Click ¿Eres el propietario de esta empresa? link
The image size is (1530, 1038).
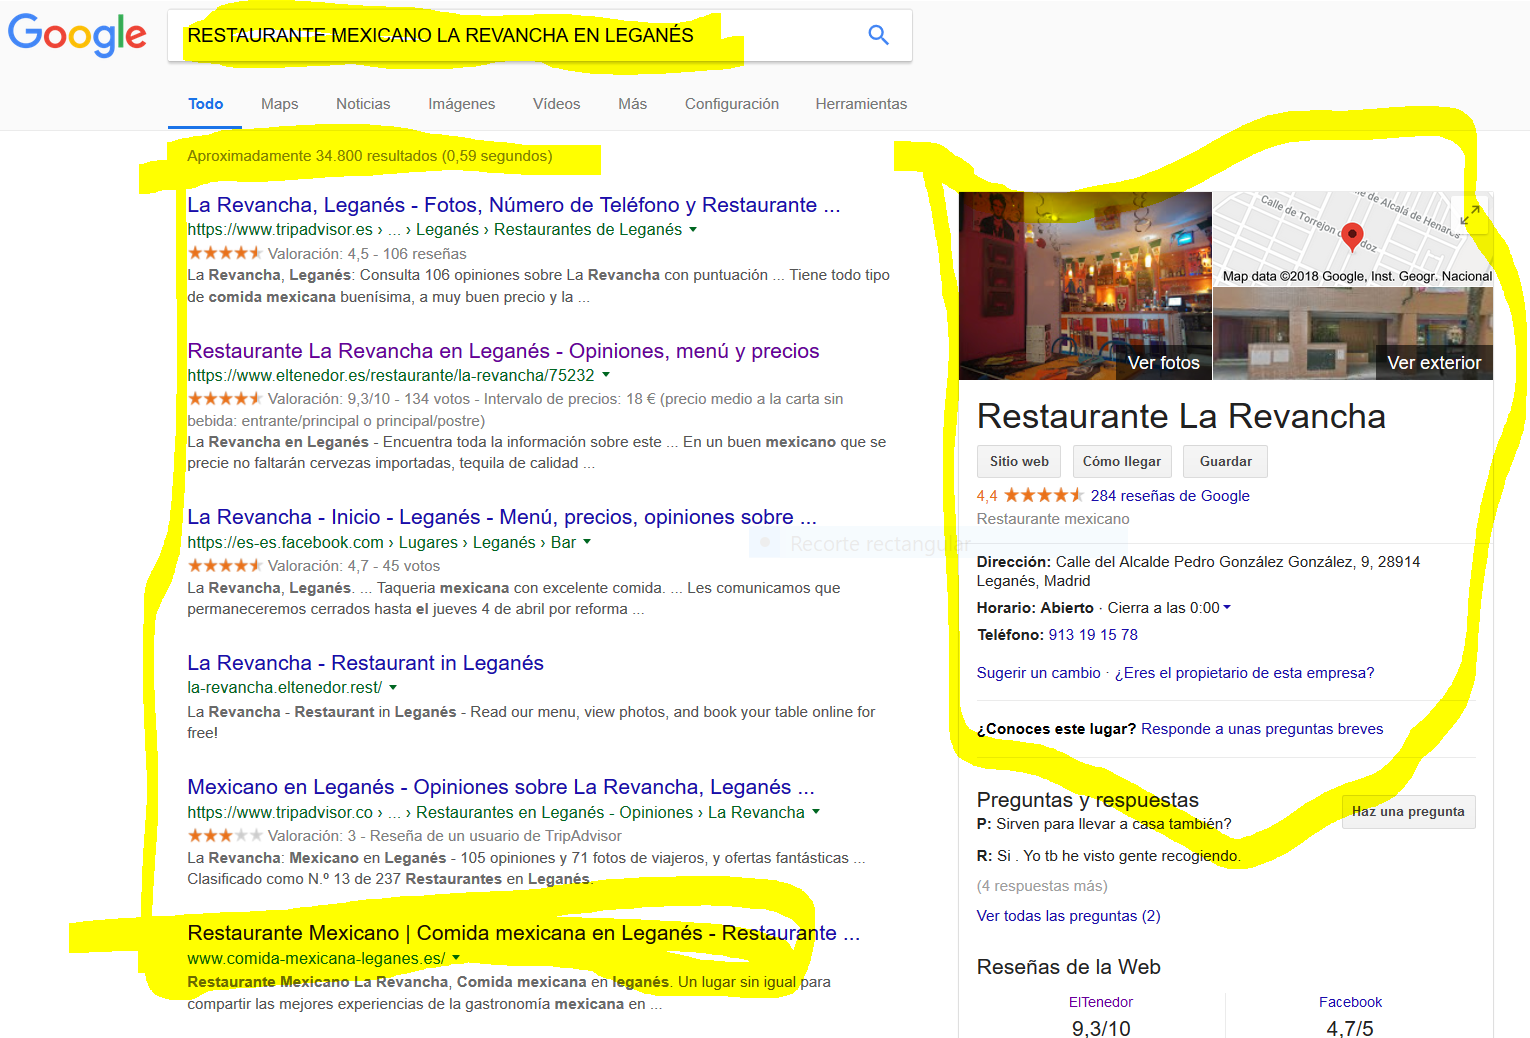1244,673
